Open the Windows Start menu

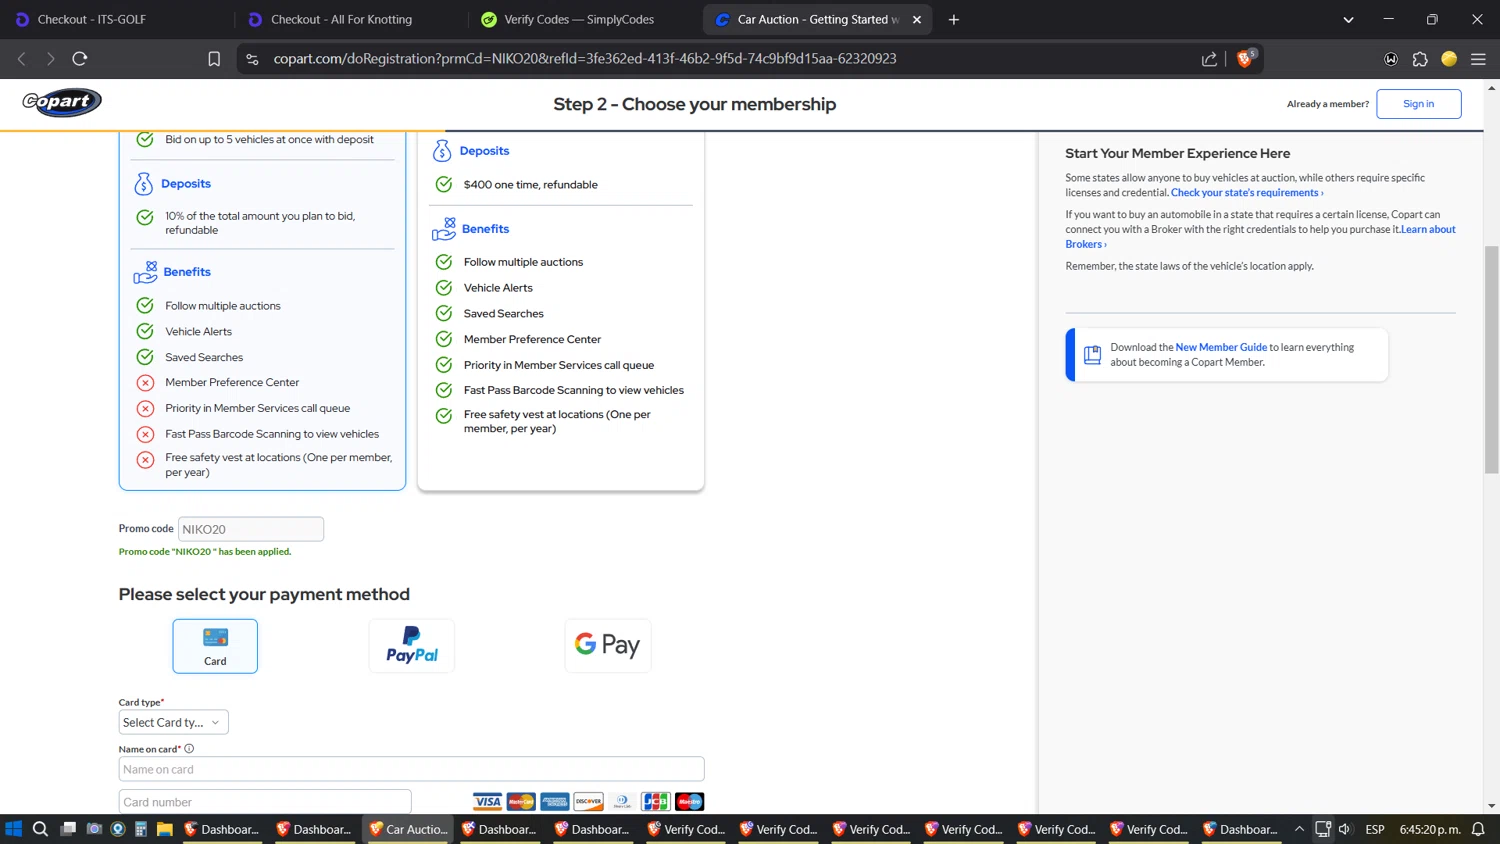13,829
